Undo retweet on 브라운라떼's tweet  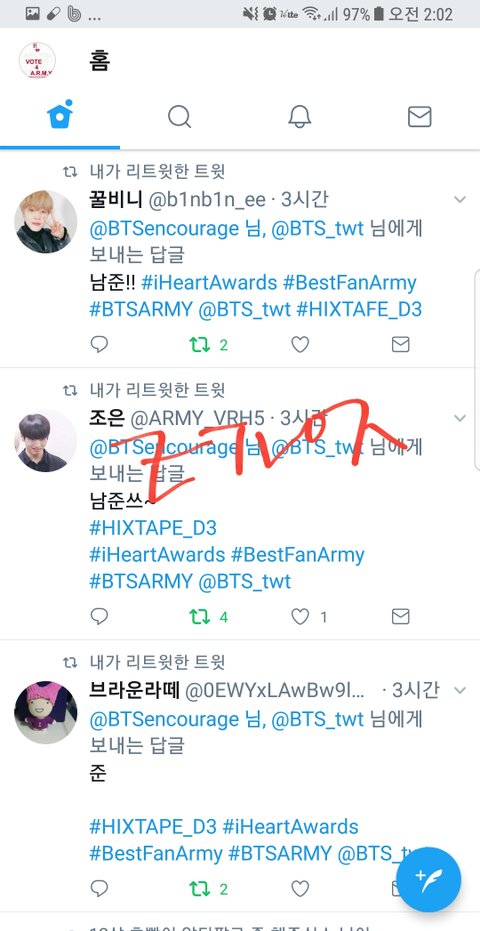click(200, 889)
